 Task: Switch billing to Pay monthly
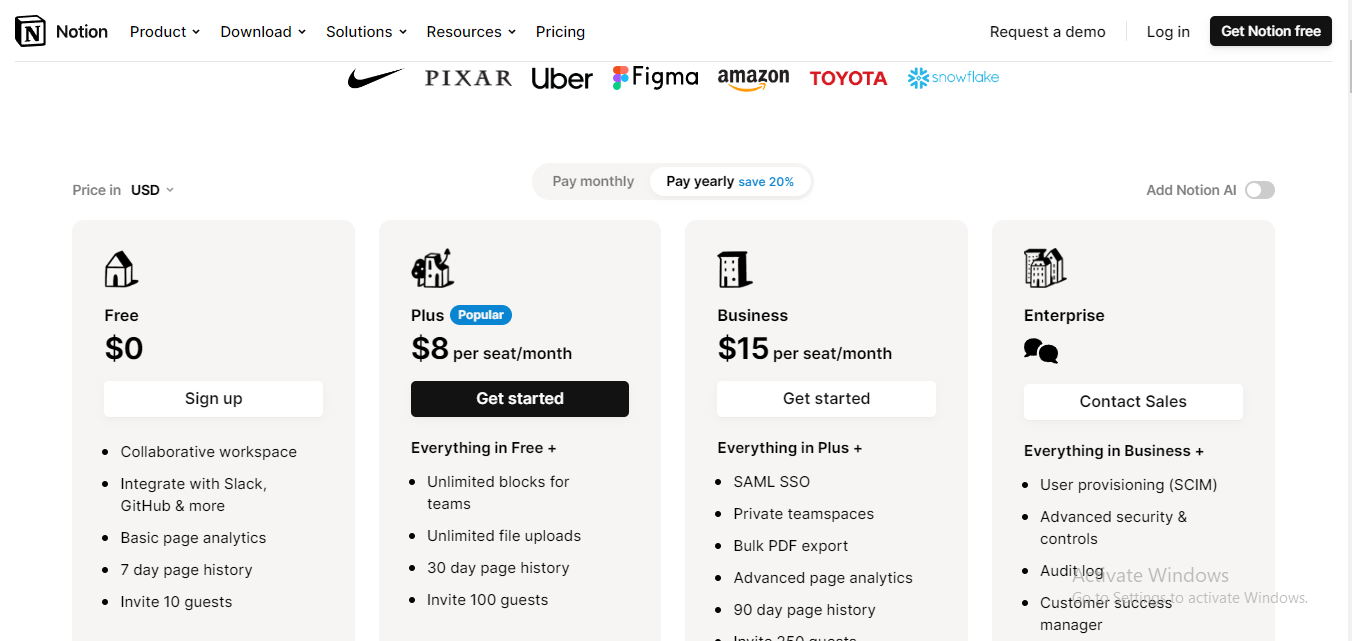click(x=593, y=182)
